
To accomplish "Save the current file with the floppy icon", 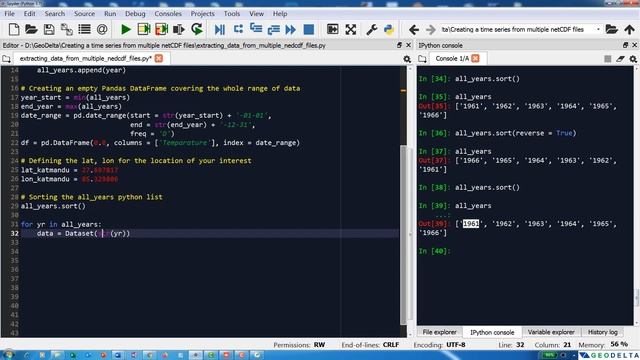I will click(x=49, y=29).
